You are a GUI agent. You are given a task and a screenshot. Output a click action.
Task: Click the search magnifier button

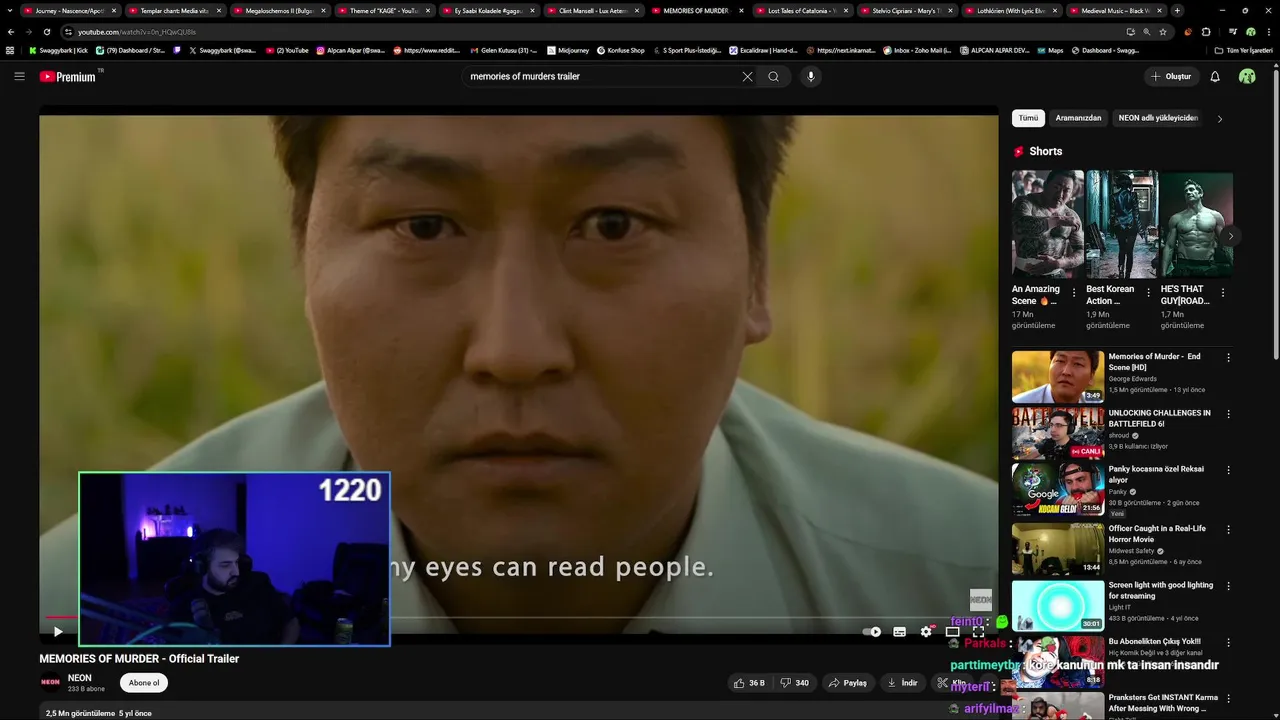pyautogui.click(x=774, y=76)
